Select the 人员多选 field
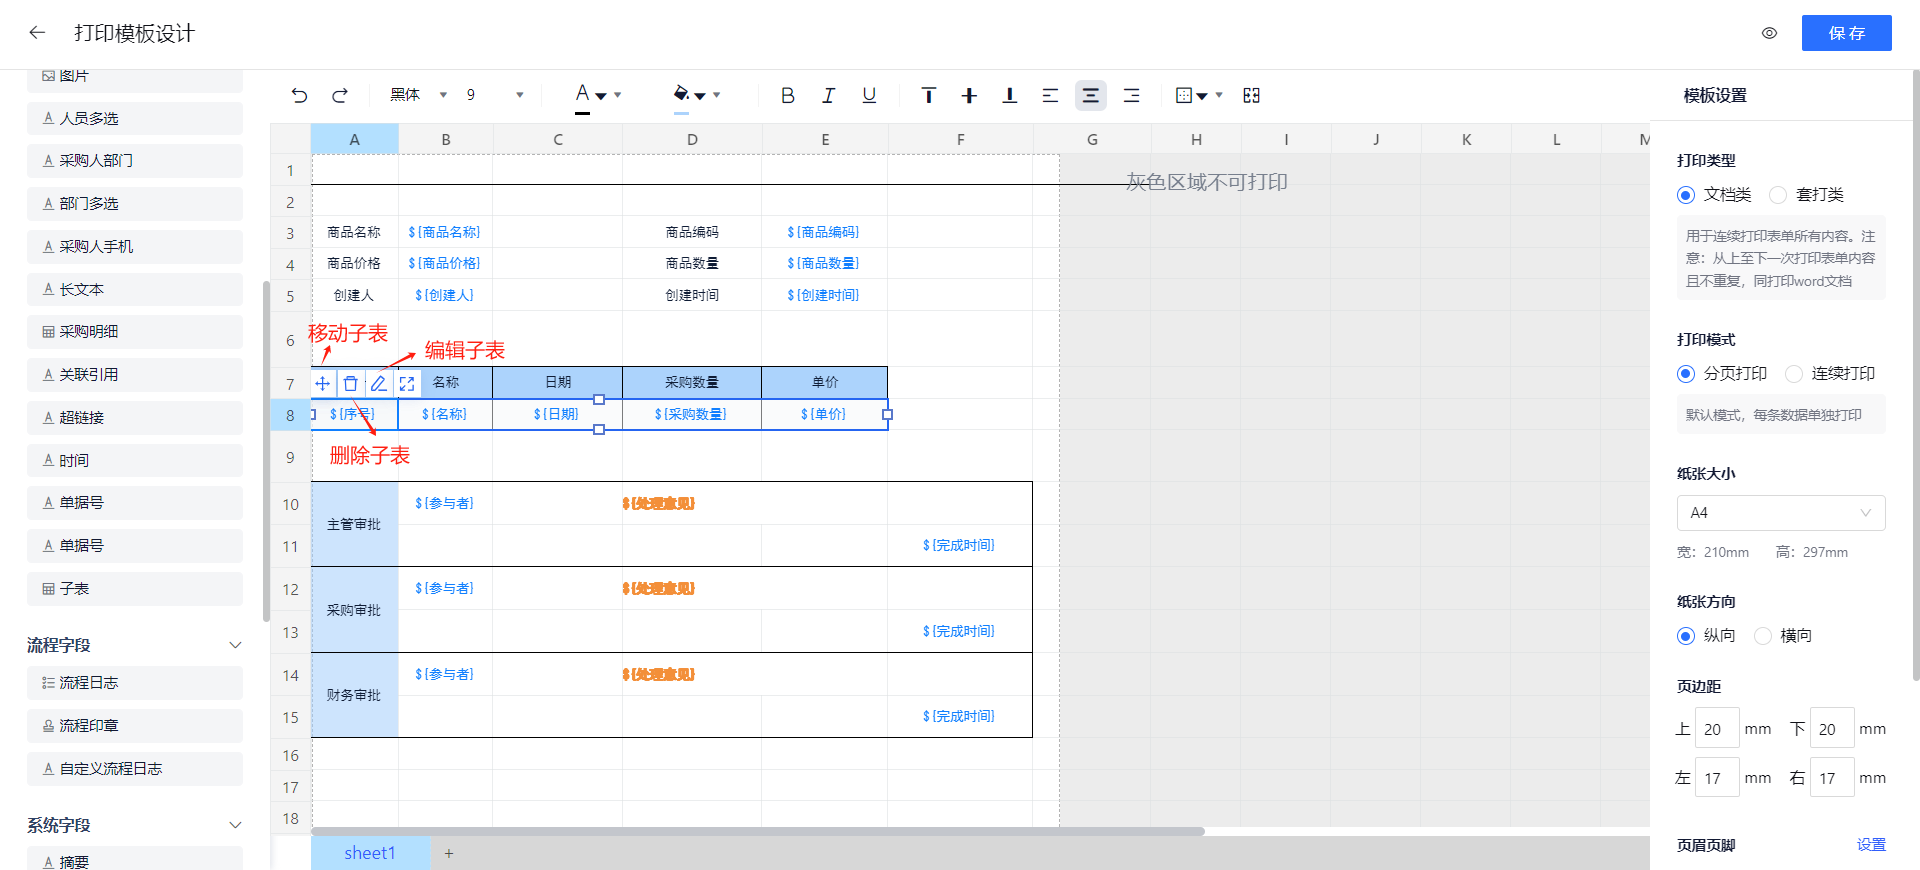This screenshot has height=870, width=1920. point(135,118)
